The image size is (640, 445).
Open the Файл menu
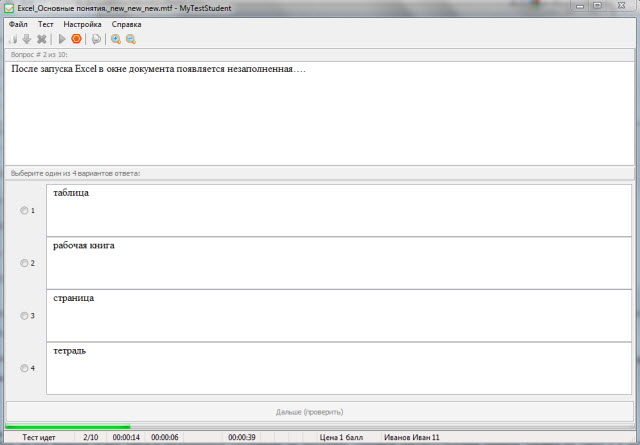pyautogui.click(x=17, y=23)
